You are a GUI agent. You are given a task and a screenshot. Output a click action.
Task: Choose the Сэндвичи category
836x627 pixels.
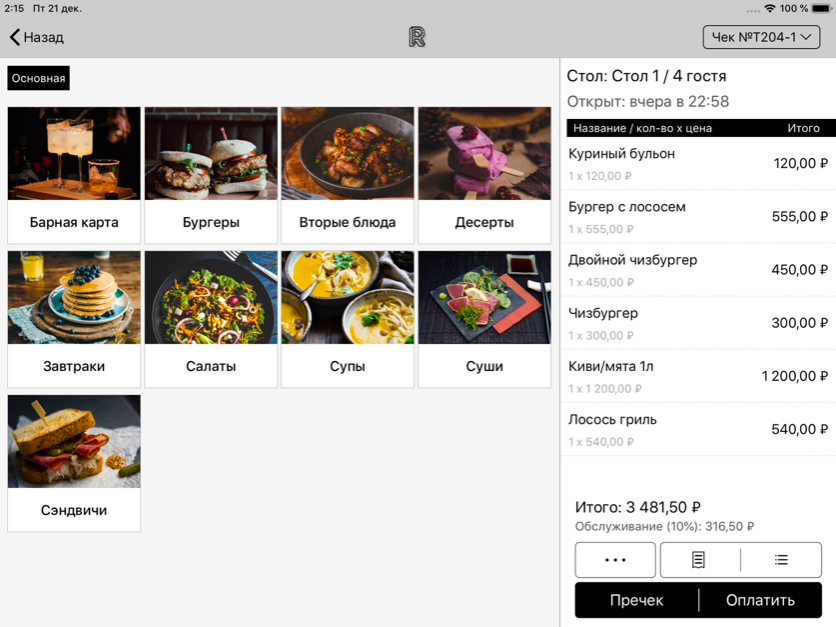74,463
